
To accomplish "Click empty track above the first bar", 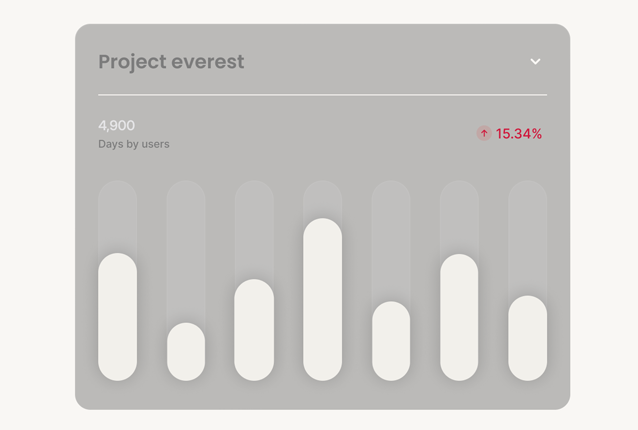I will [x=118, y=215].
